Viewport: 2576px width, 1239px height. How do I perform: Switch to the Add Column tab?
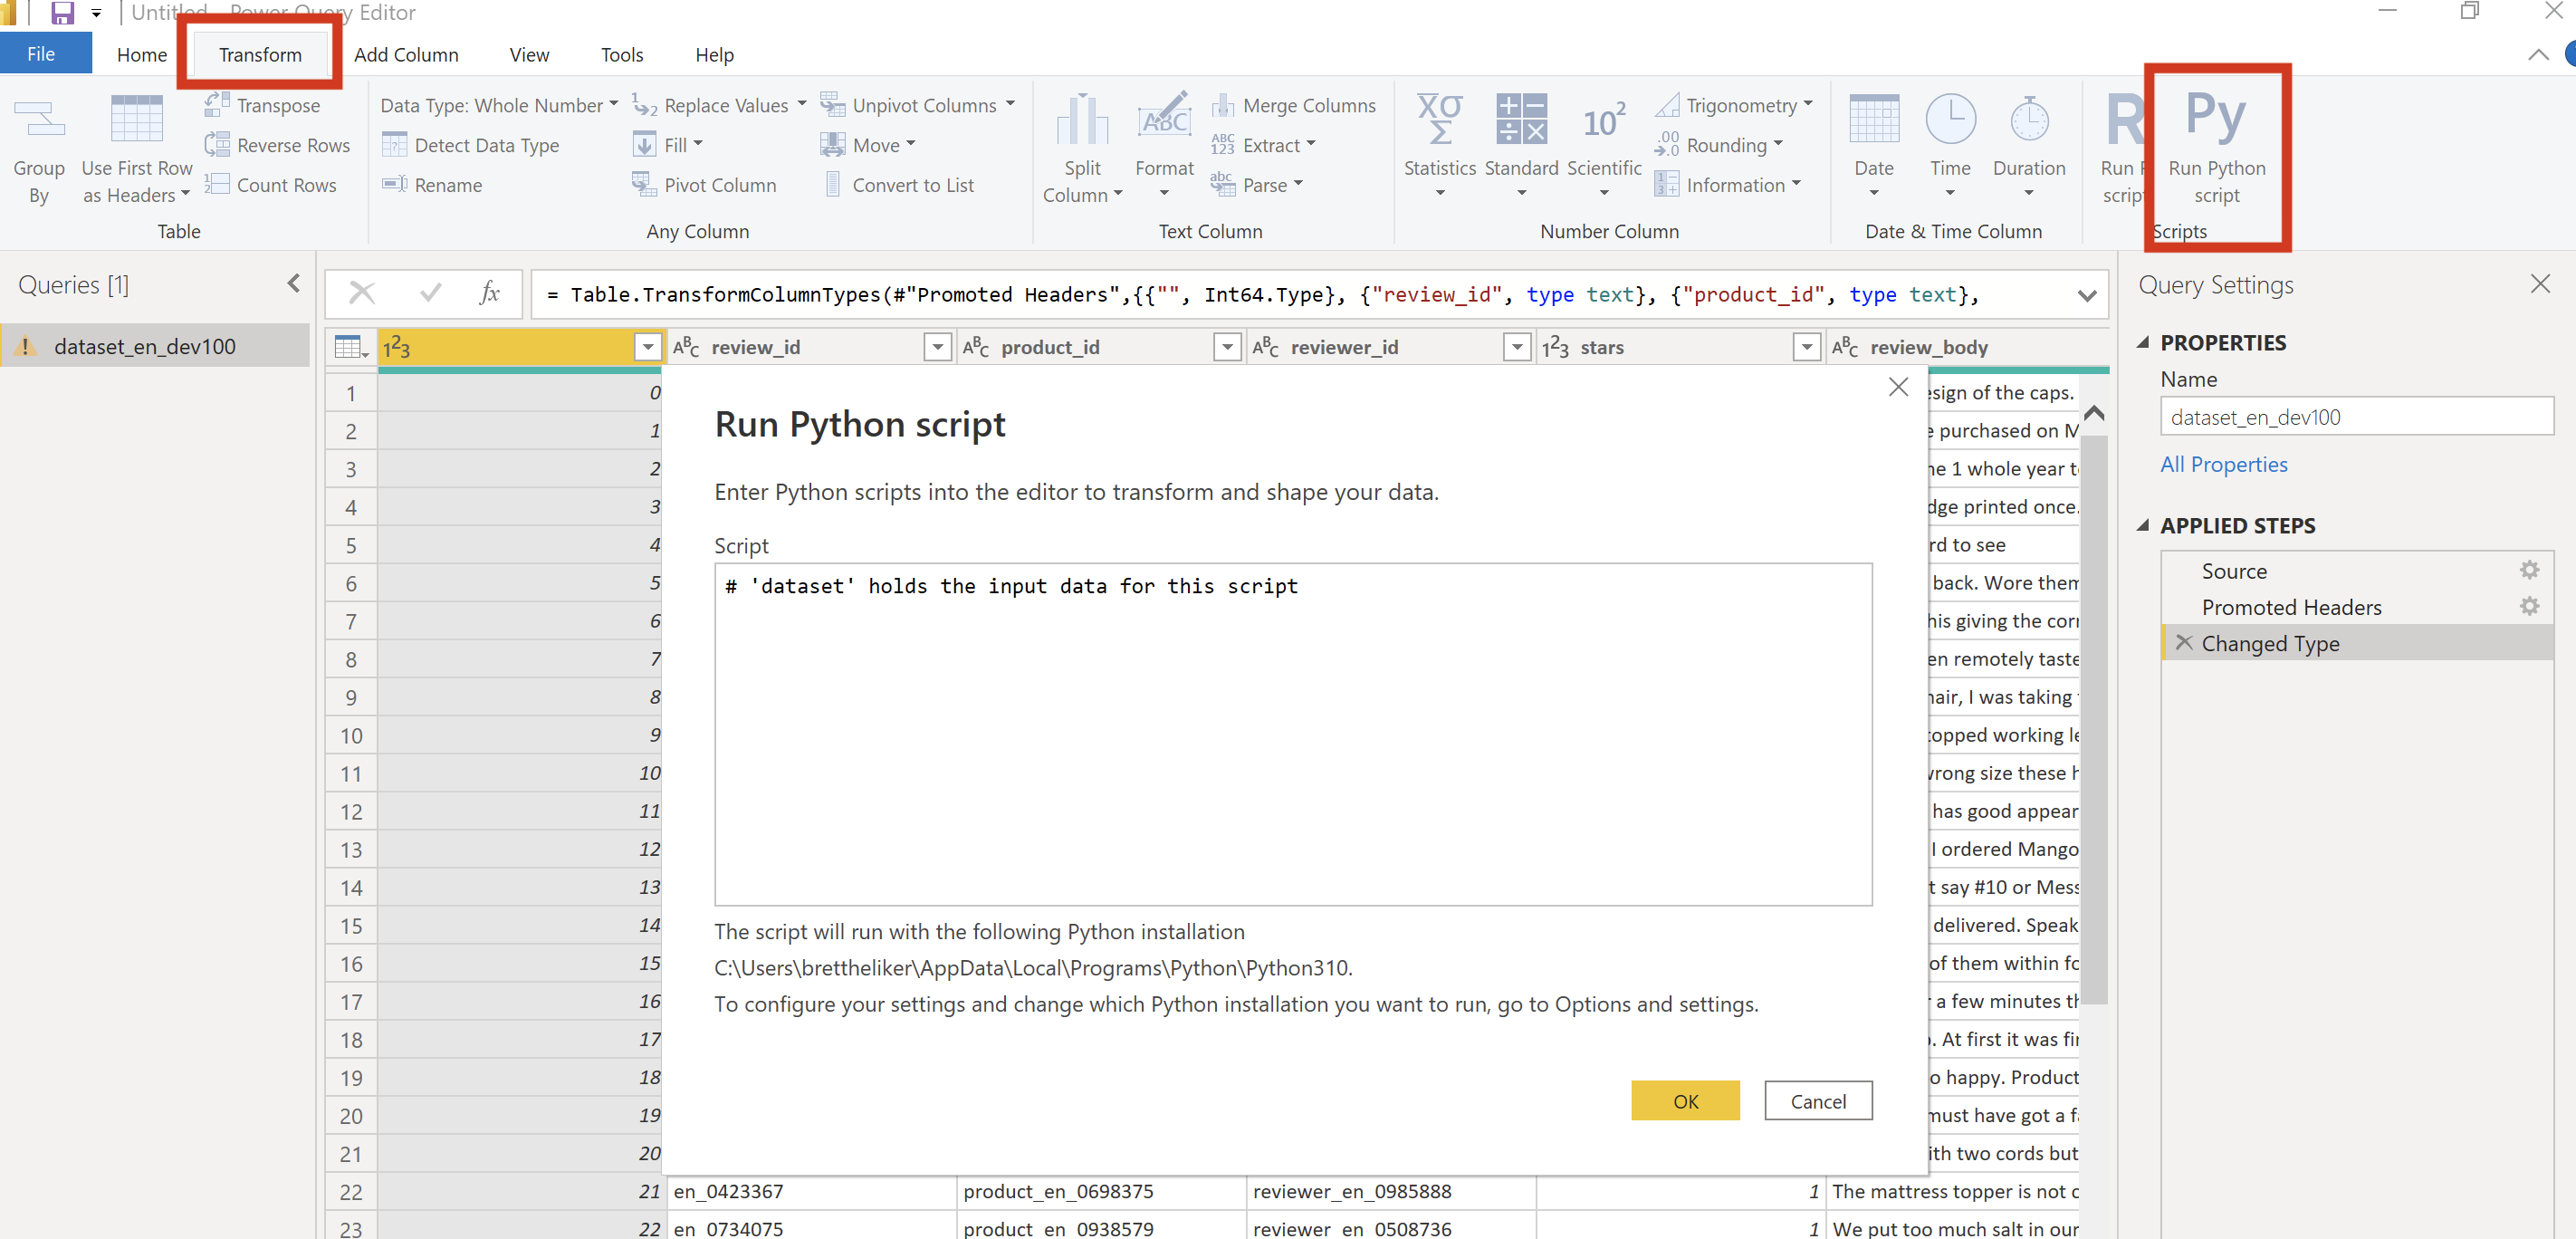(406, 55)
